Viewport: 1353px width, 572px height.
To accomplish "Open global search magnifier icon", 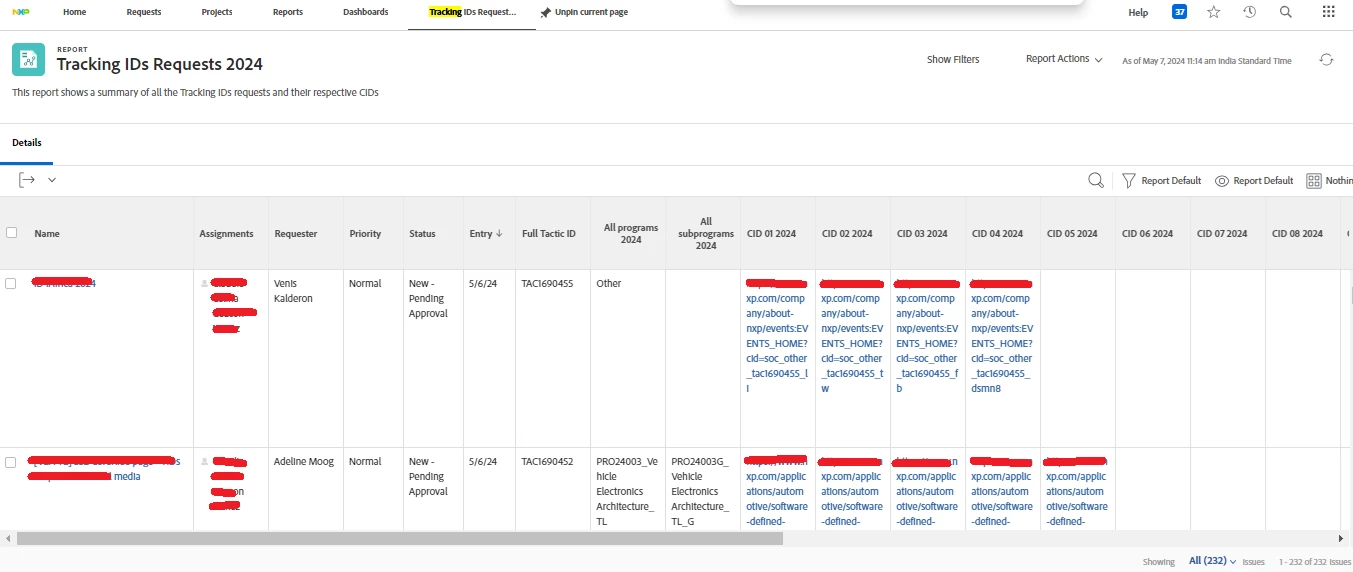I will (1286, 12).
